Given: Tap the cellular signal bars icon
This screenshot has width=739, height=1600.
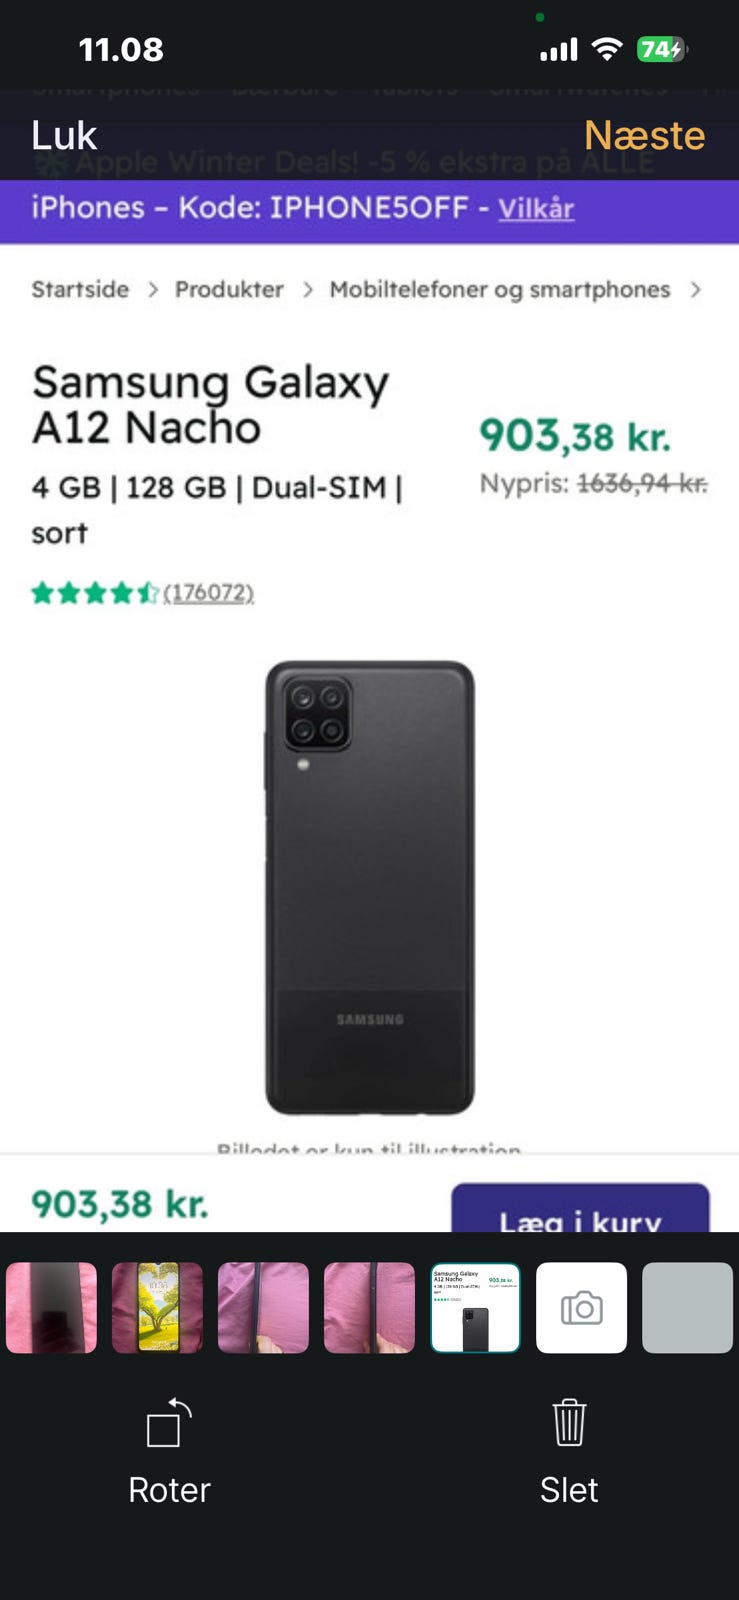Looking at the screenshot, I should 559,50.
